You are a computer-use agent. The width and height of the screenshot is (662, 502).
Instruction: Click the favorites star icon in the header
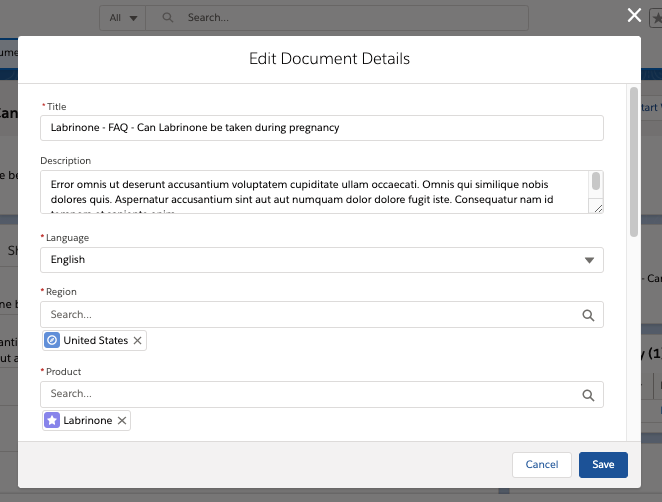tap(655, 18)
